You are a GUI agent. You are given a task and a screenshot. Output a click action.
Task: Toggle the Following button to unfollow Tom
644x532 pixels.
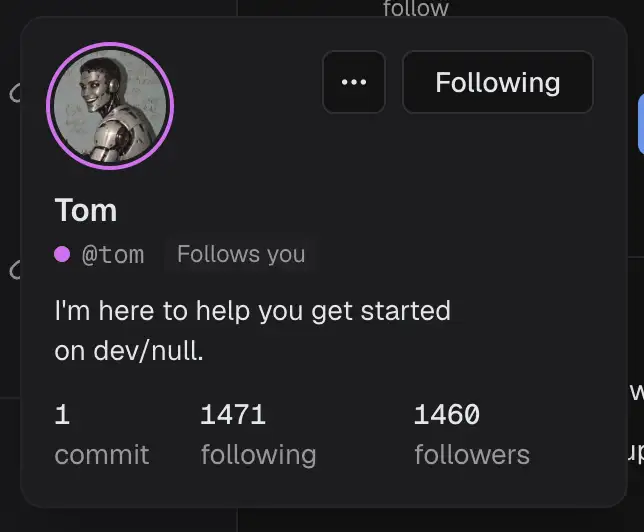pos(498,82)
